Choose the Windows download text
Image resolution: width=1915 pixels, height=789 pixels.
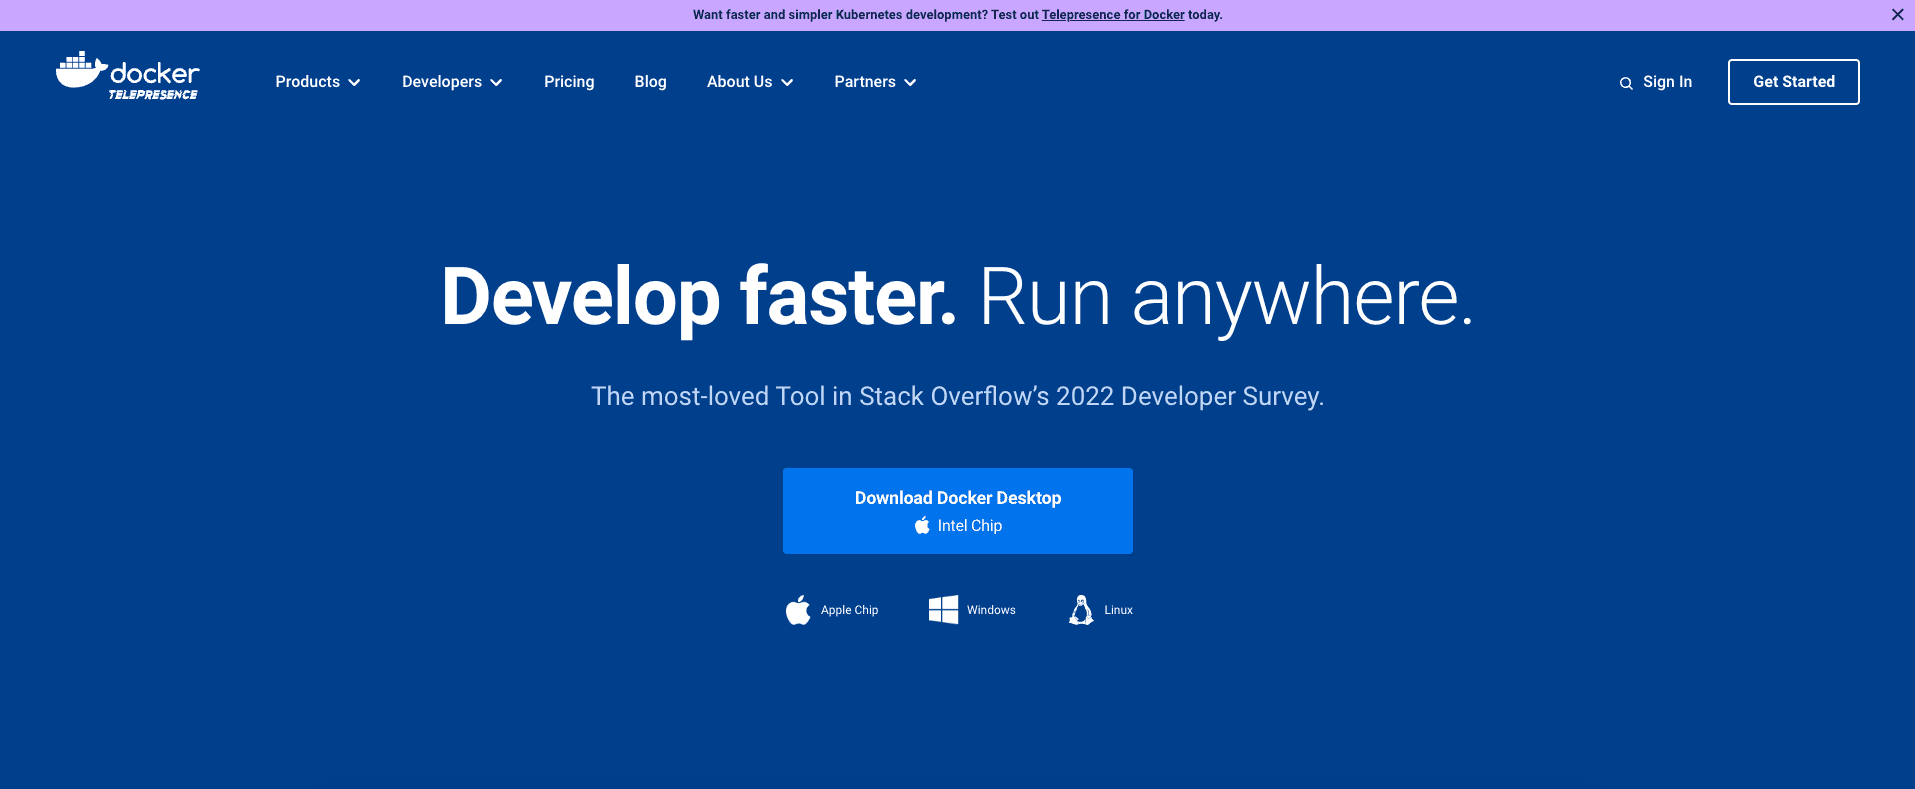coord(991,610)
